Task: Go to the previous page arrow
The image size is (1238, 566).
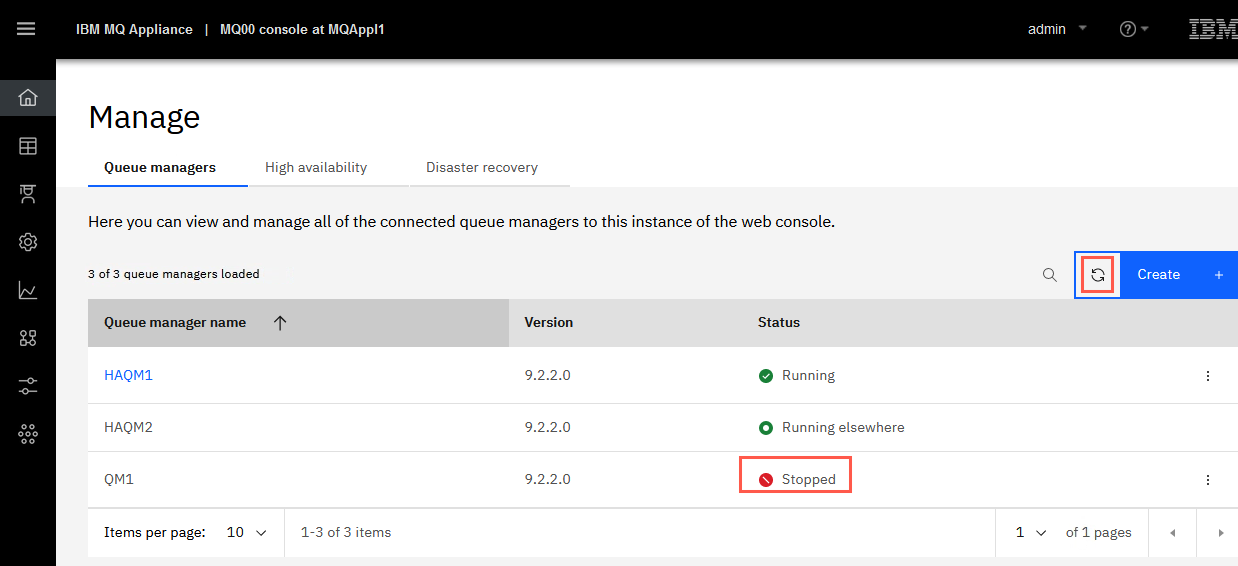Action: (1172, 533)
